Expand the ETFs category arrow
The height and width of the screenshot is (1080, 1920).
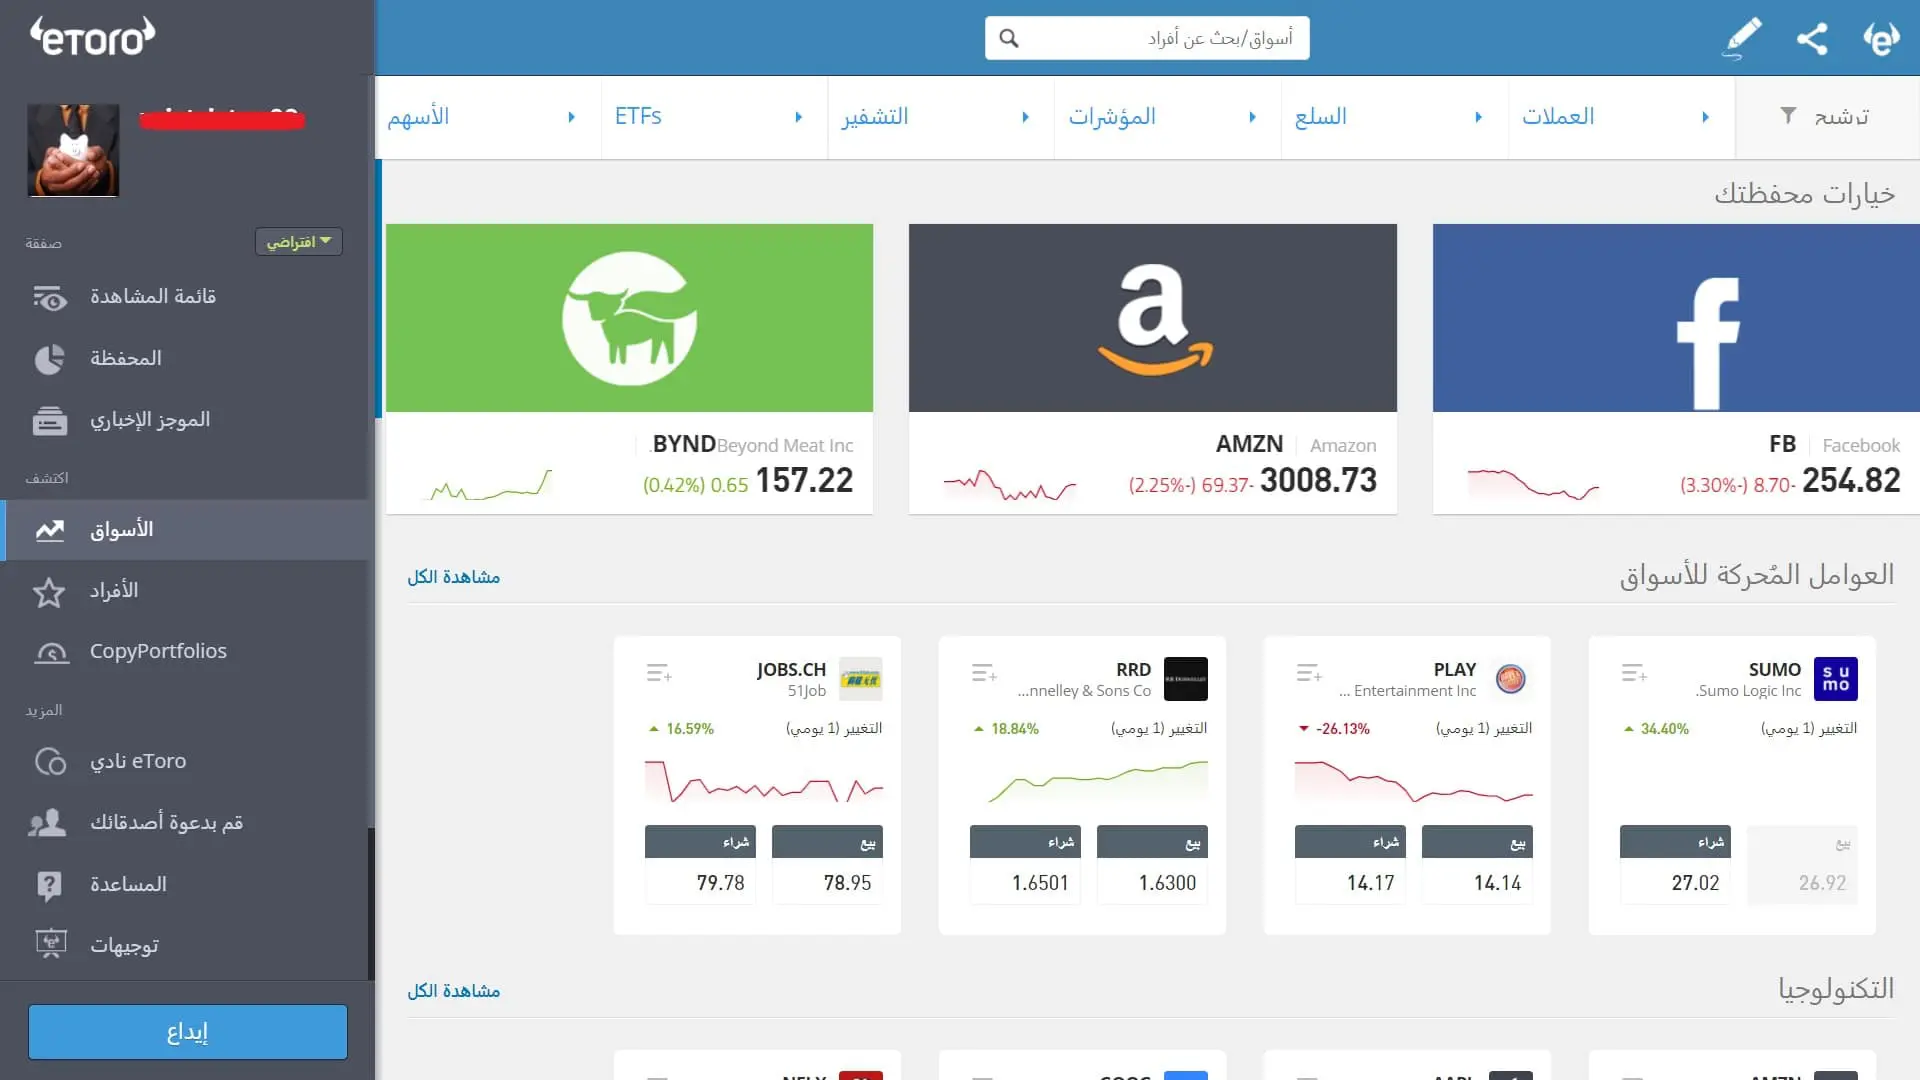tap(798, 117)
